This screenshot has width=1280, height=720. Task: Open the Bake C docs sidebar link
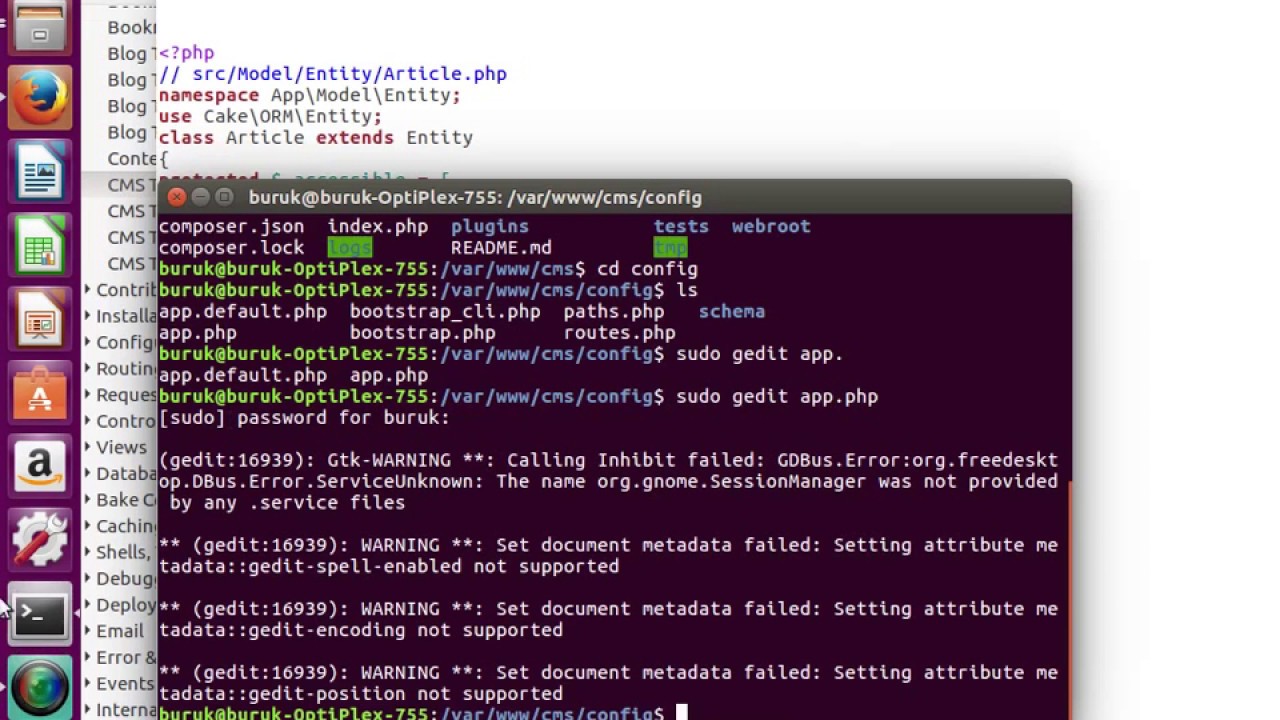[x=126, y=500]
